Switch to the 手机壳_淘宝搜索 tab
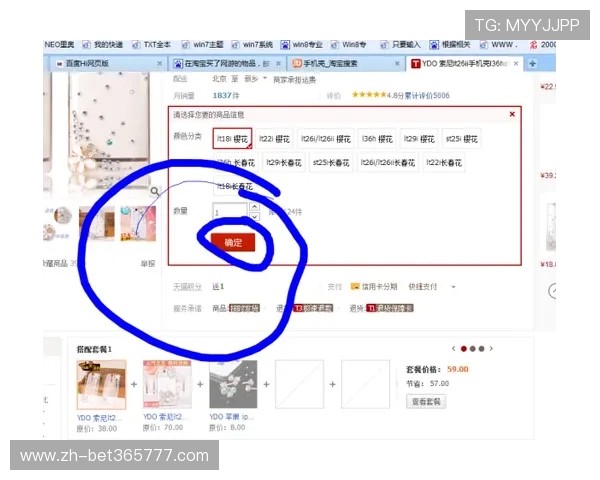This screenshot has width=600, height=480. click(x=346, y=64)
